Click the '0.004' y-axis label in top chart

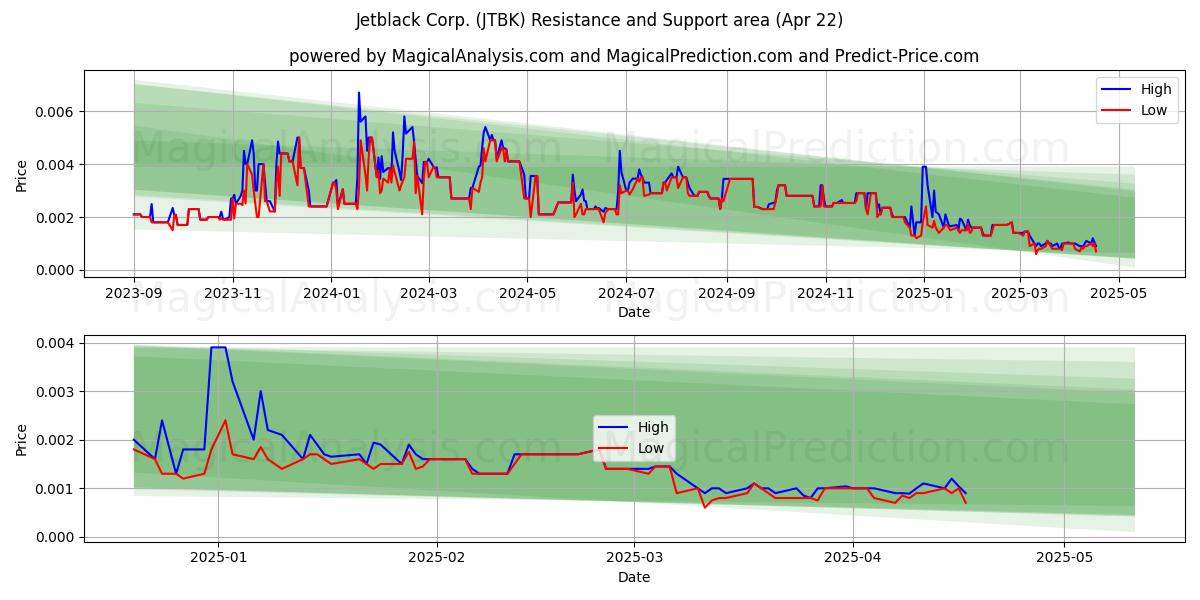pos(56,164)
